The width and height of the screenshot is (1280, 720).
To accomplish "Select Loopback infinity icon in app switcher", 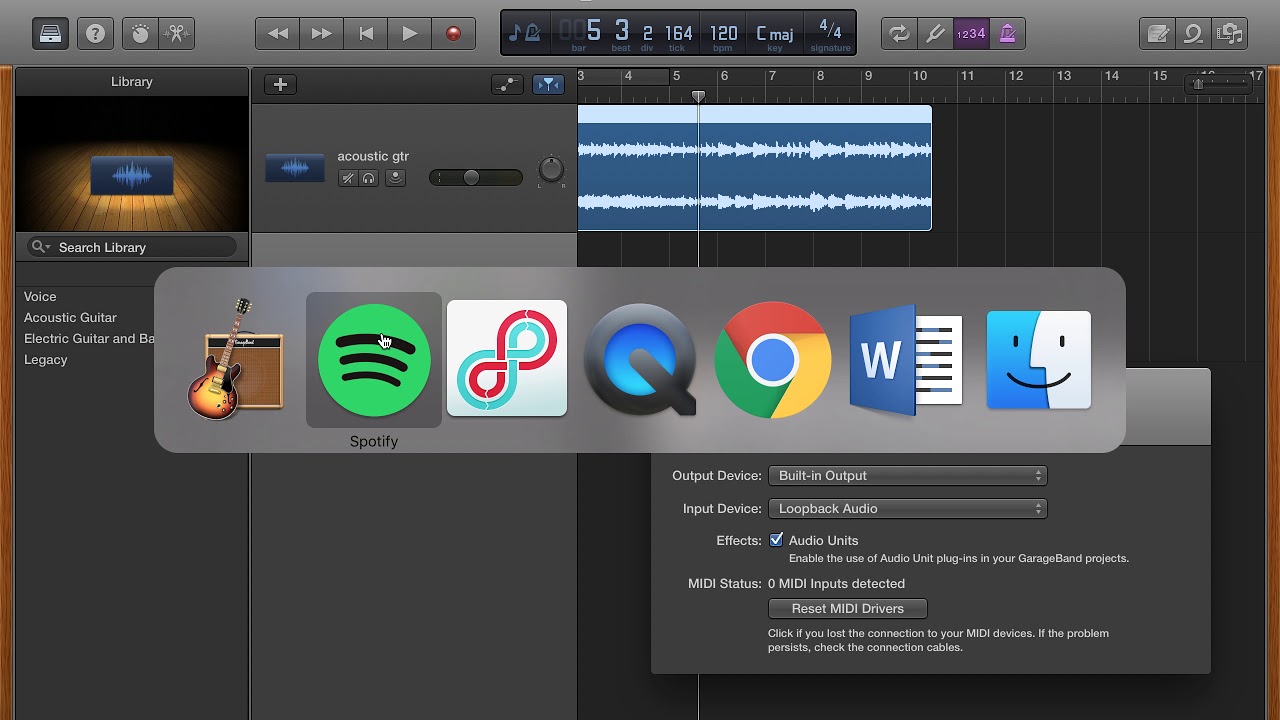I will pyautogui.click(x=507, y=358).
